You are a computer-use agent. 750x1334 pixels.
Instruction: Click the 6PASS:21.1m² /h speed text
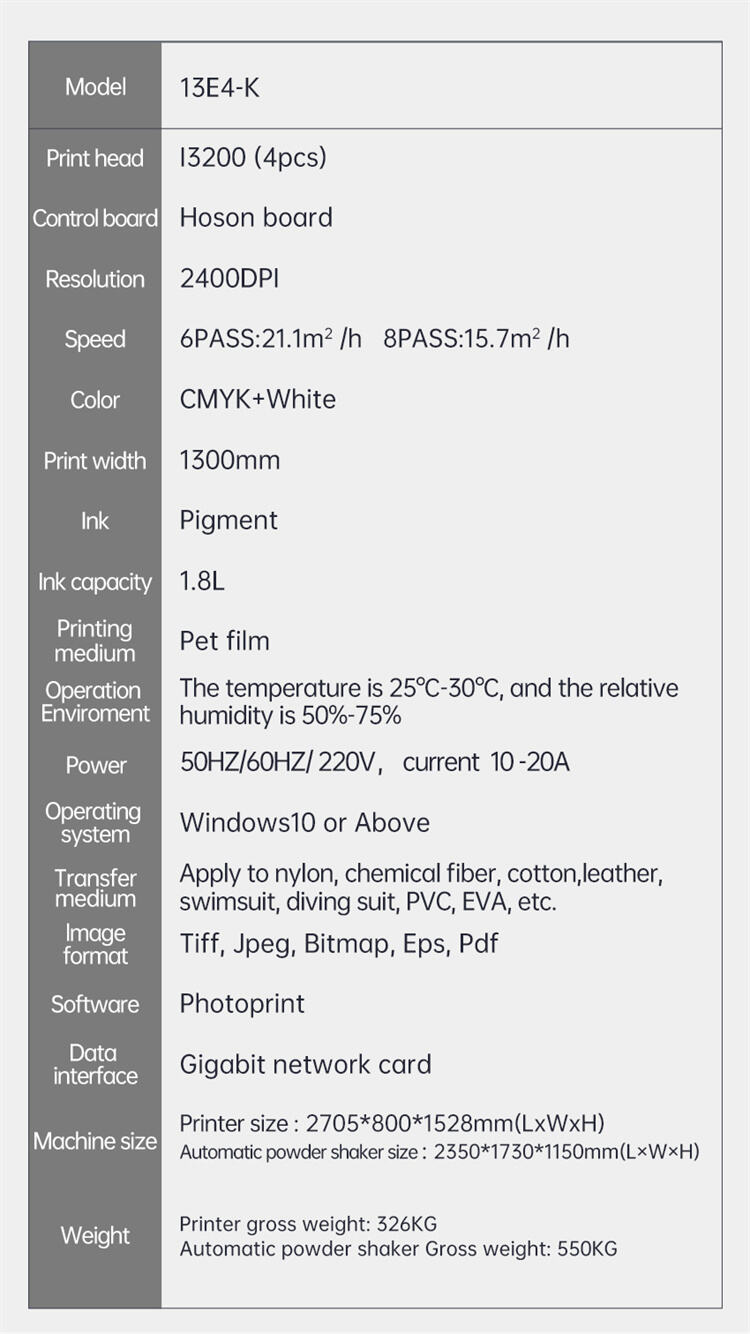[270, 339]
